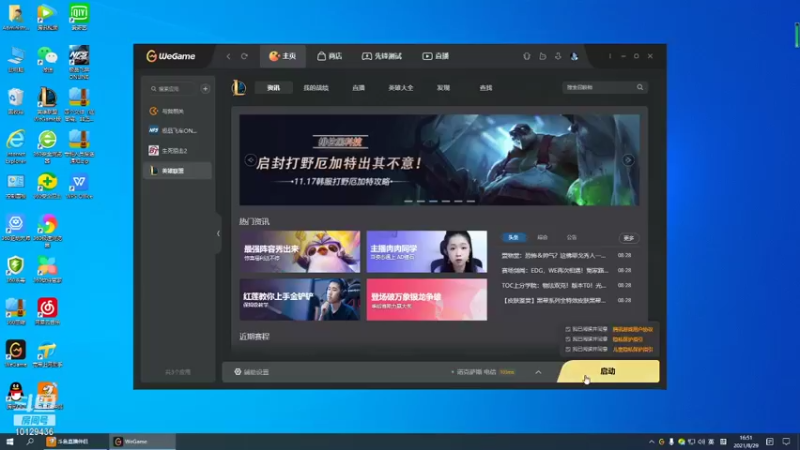The height and width of the screenshot is (450, 800).
Task: Open the second orange privacy protection link
Action: tap(628, 339)
